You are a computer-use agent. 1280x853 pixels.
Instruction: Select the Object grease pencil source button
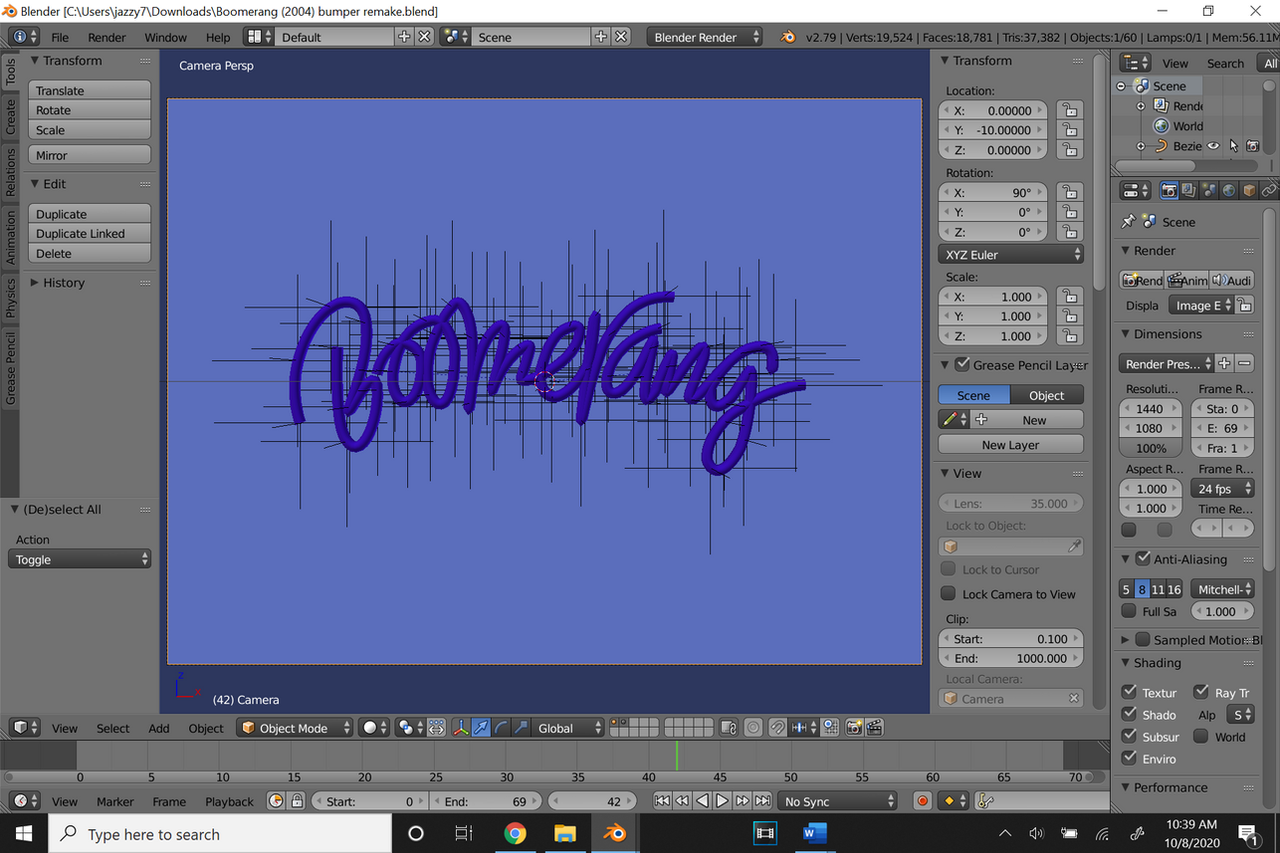tap(1047, 395)
